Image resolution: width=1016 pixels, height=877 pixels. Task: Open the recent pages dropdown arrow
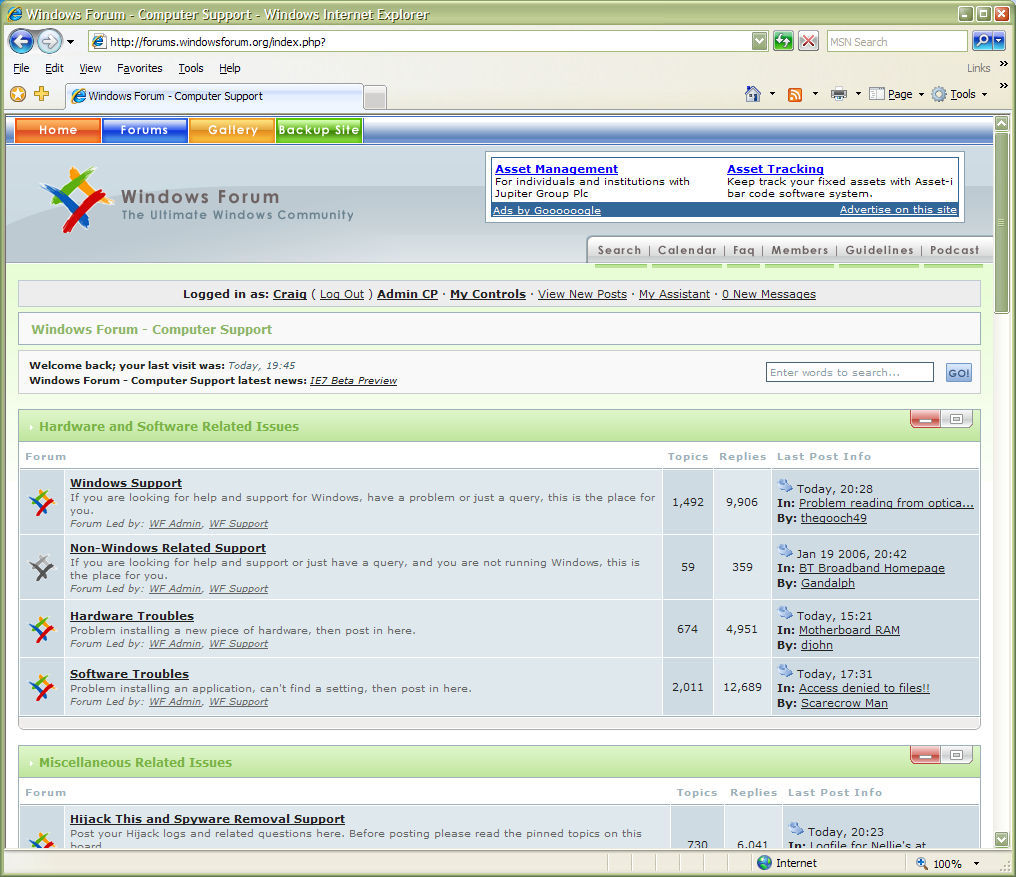tap(70, 42)
